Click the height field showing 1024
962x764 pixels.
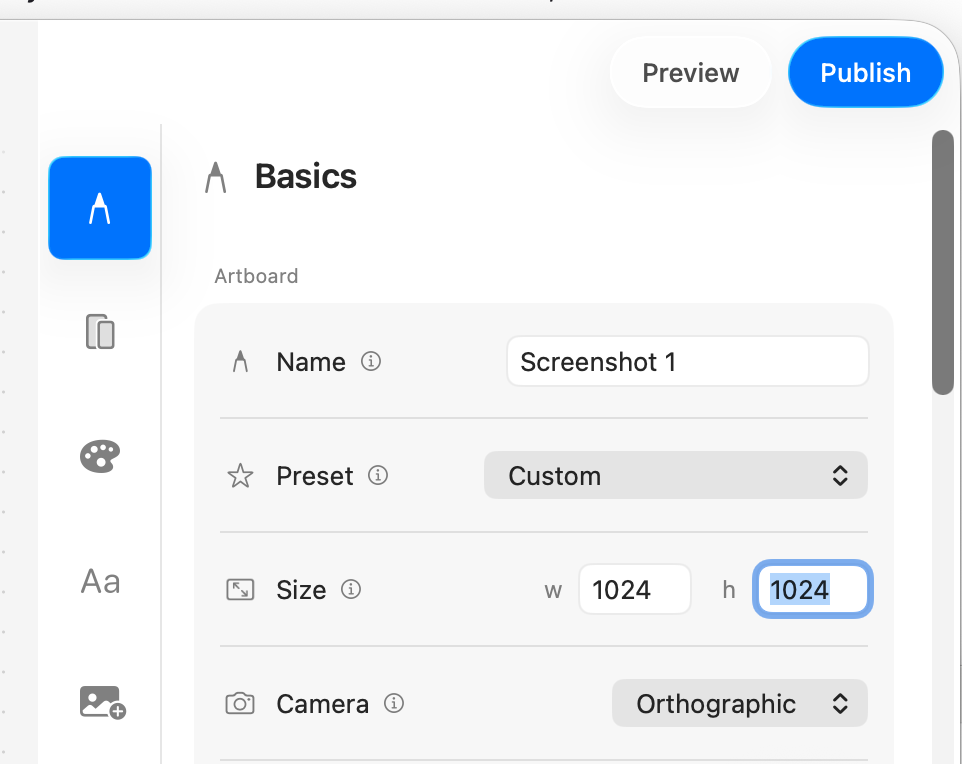tap(812, 589)
